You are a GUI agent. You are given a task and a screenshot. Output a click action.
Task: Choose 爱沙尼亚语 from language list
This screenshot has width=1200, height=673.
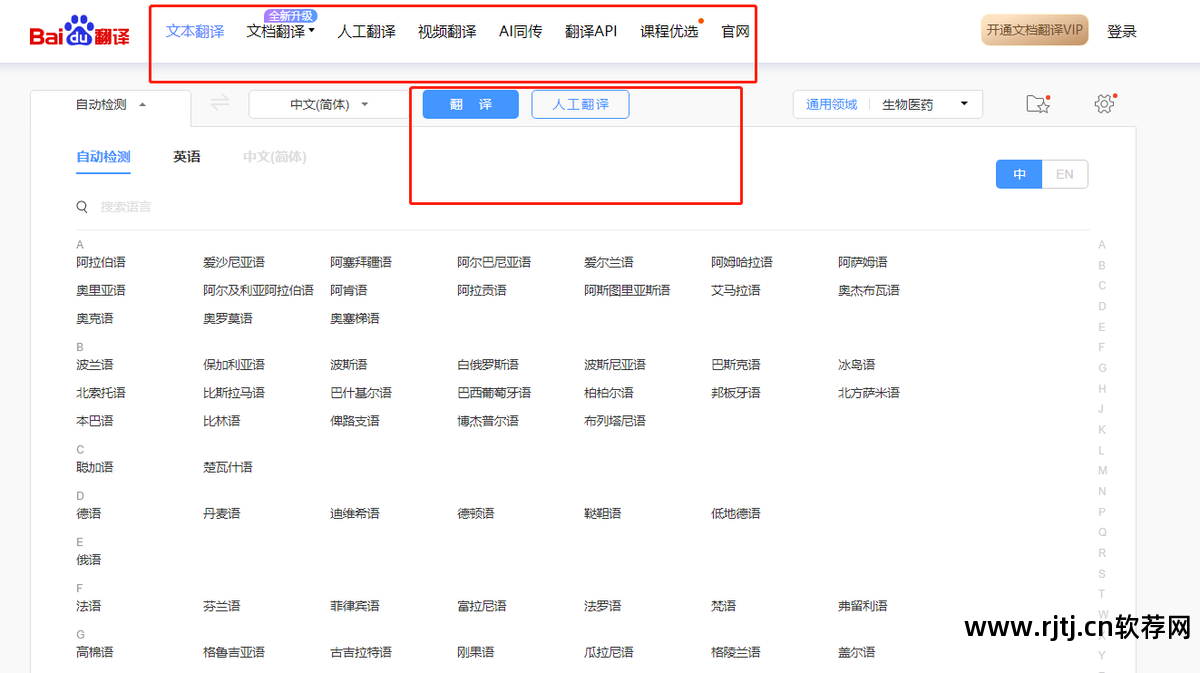pos(234,262)
